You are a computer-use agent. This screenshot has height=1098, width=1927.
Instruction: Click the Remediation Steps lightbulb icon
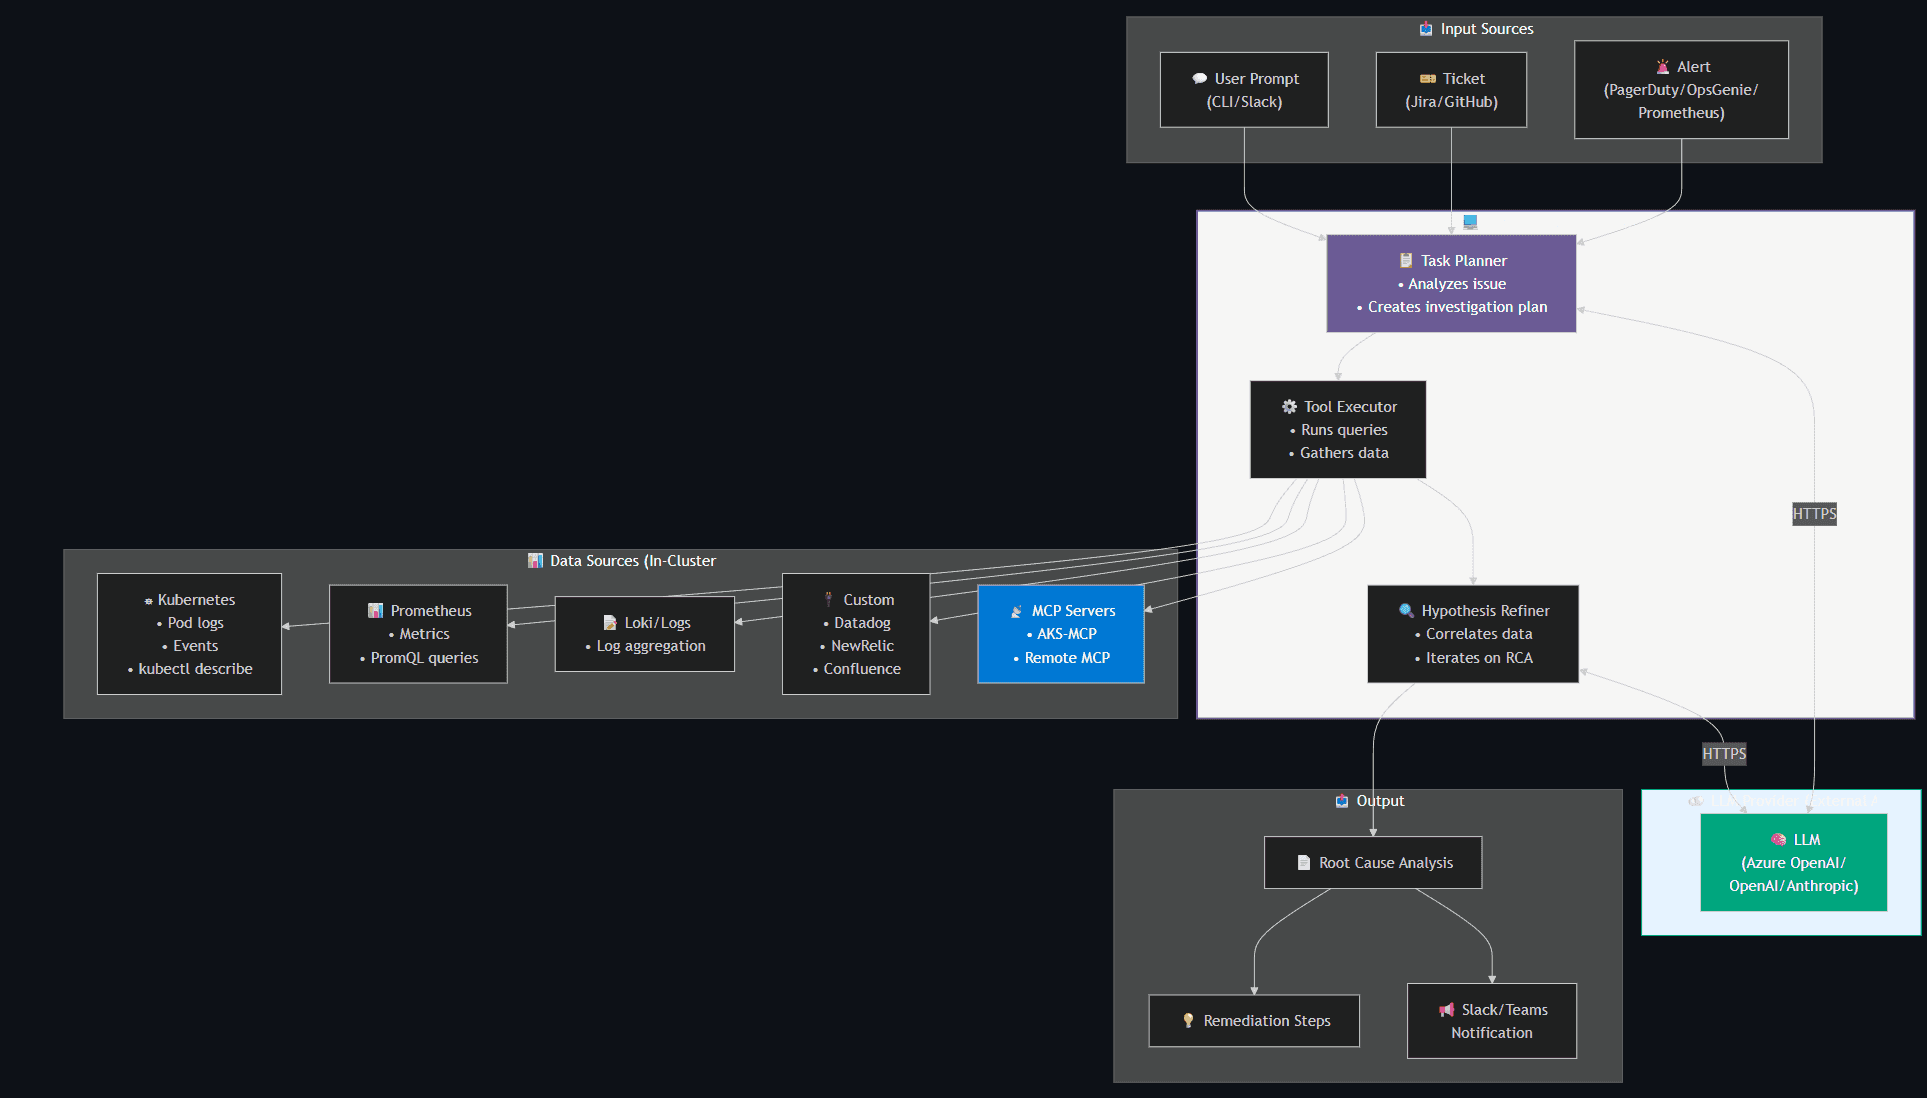pyautogui.click(x=1188, y=1021)
